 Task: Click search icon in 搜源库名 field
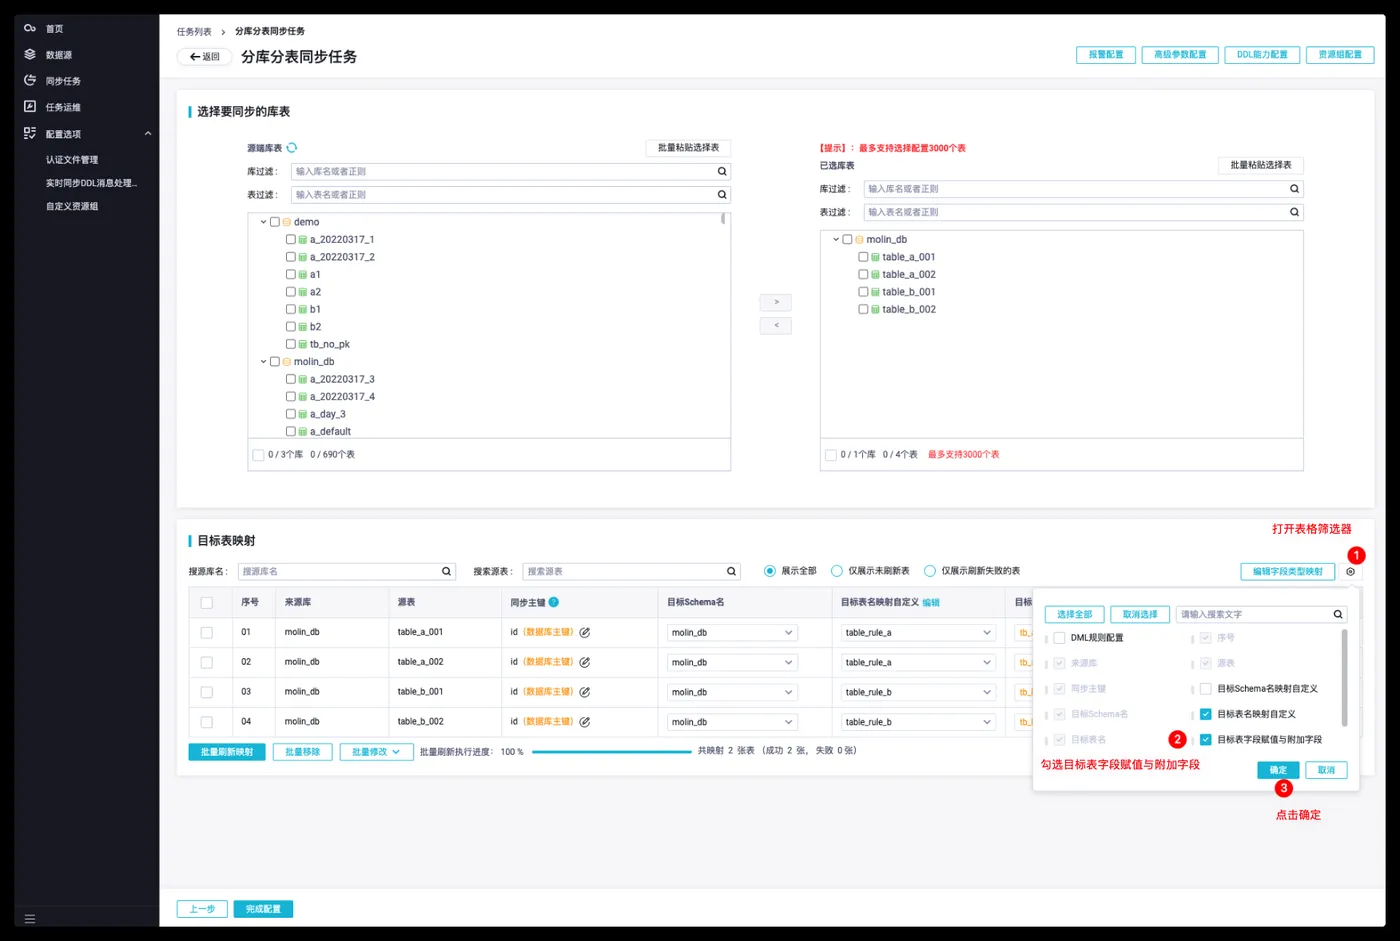tap(447, 571)
